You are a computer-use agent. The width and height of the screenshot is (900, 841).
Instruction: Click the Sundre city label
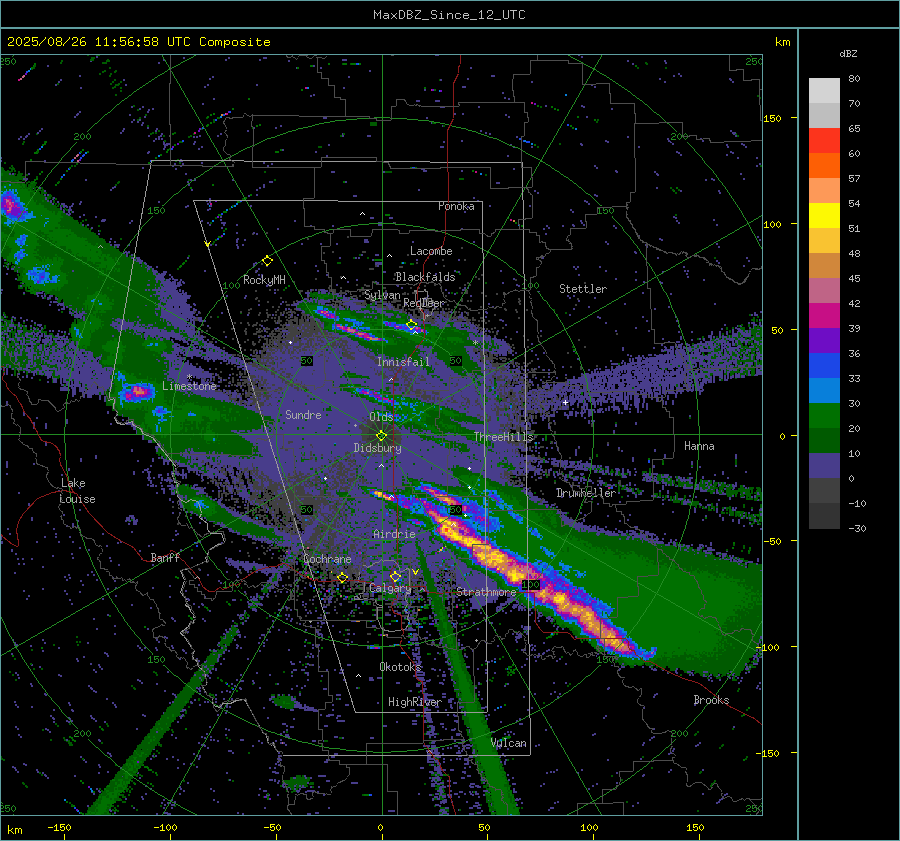[x=303, y=414]
